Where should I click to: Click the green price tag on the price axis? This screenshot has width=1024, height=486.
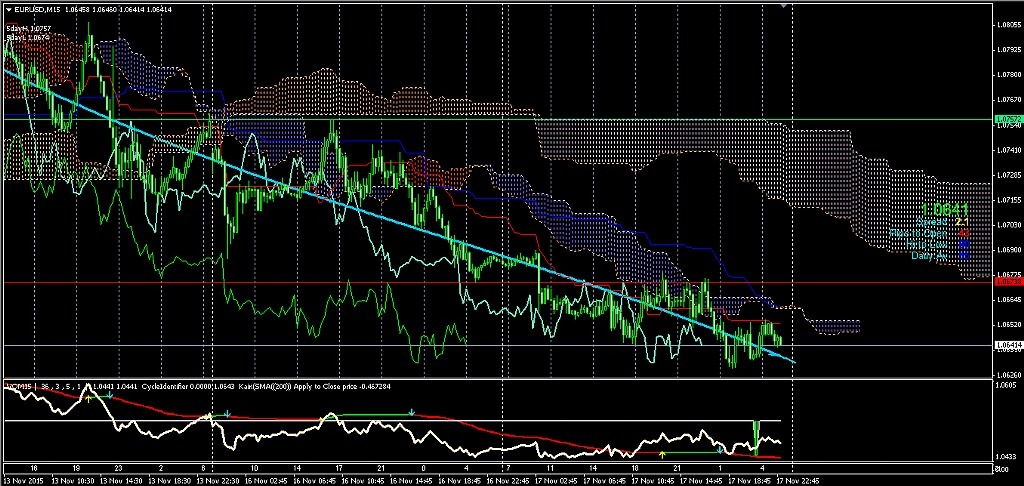pyautogui.click(x=1007, y=119)
